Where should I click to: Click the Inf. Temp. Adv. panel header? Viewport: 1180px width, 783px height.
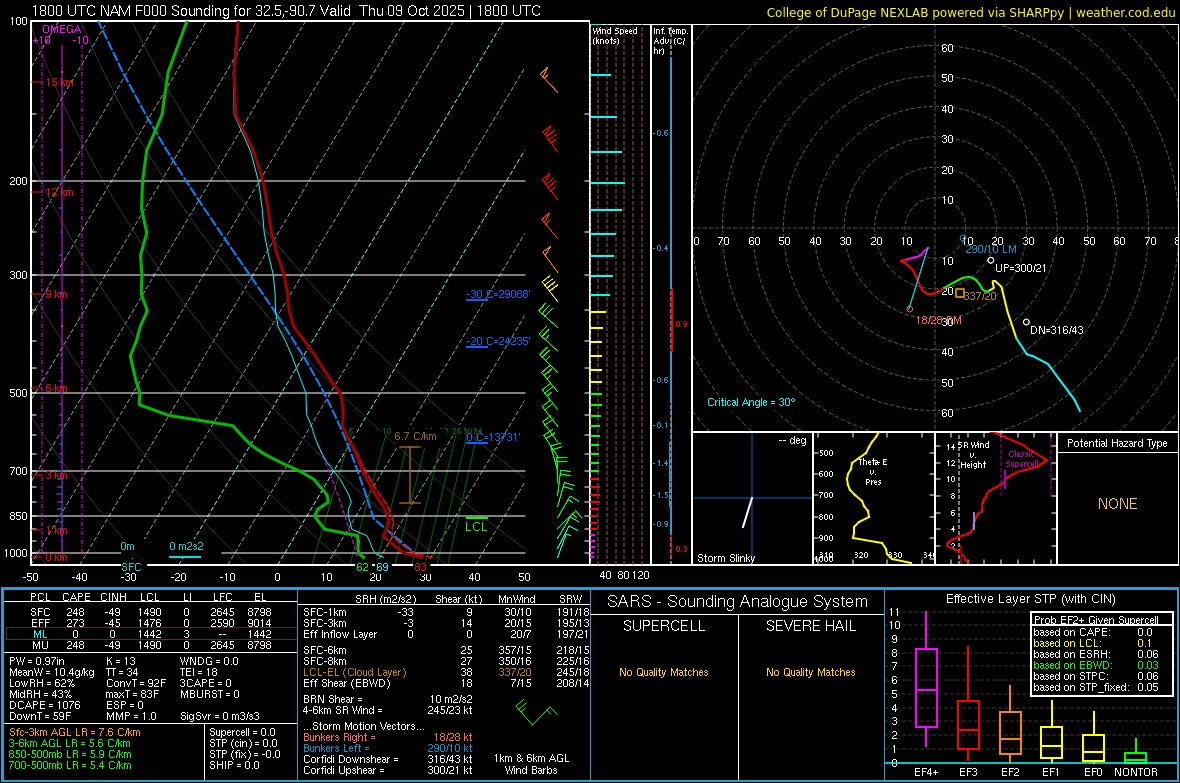click(x=670, y=41)
